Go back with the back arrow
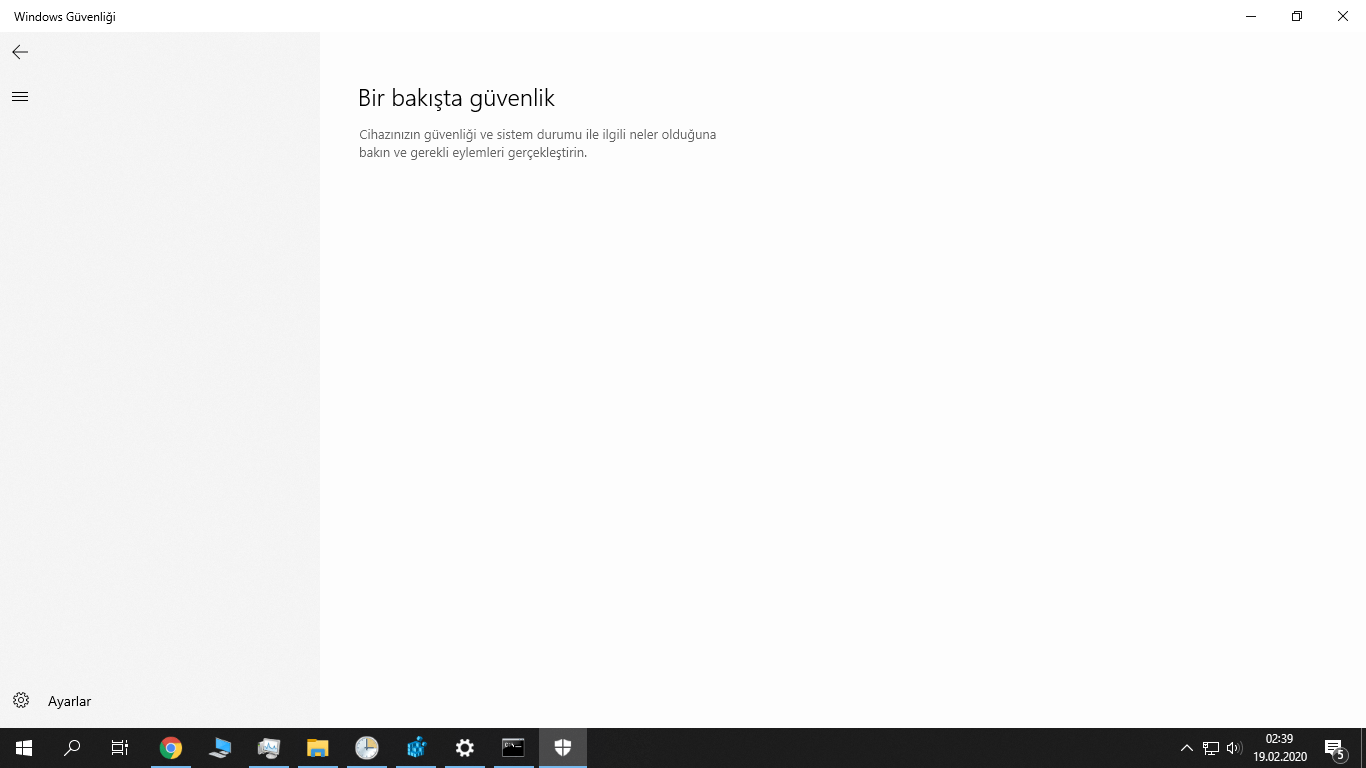 20,52
